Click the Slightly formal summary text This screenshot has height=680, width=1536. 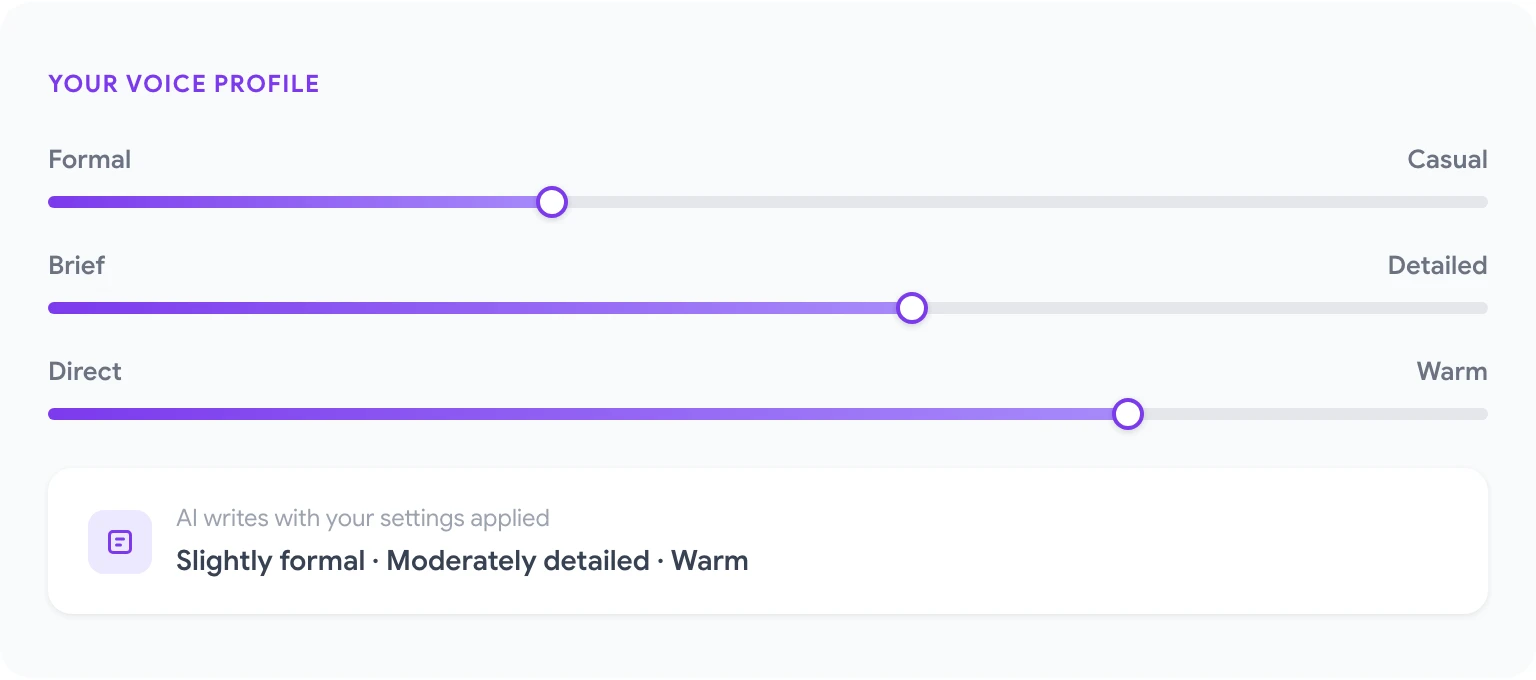click(x=270, y=560)
